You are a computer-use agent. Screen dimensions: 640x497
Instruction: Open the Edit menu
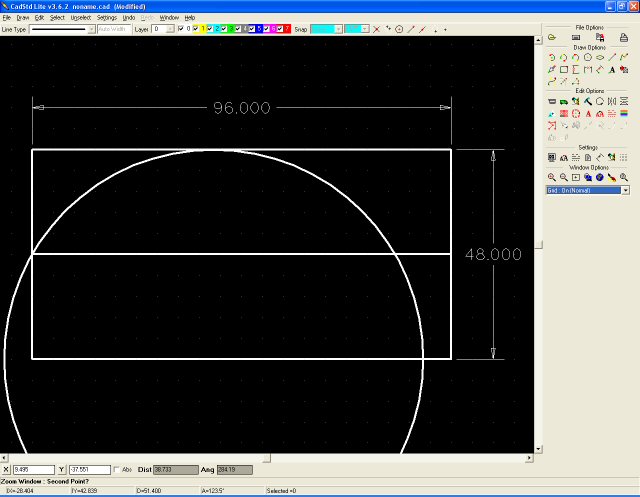pos(39,18)
